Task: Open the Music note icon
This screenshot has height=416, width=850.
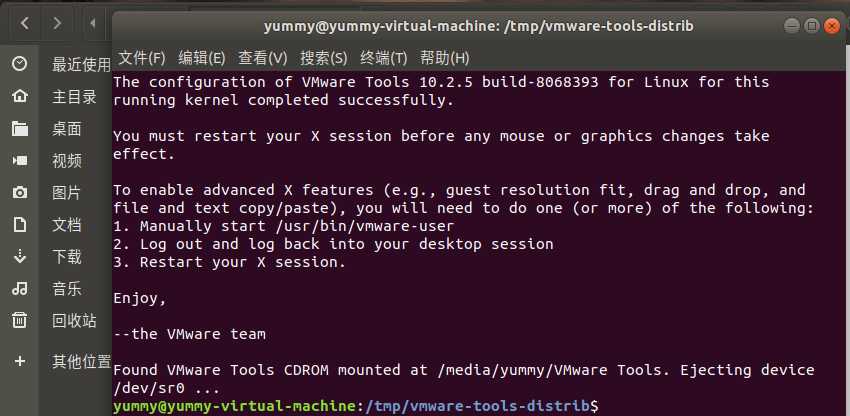Action: point(20,288)
